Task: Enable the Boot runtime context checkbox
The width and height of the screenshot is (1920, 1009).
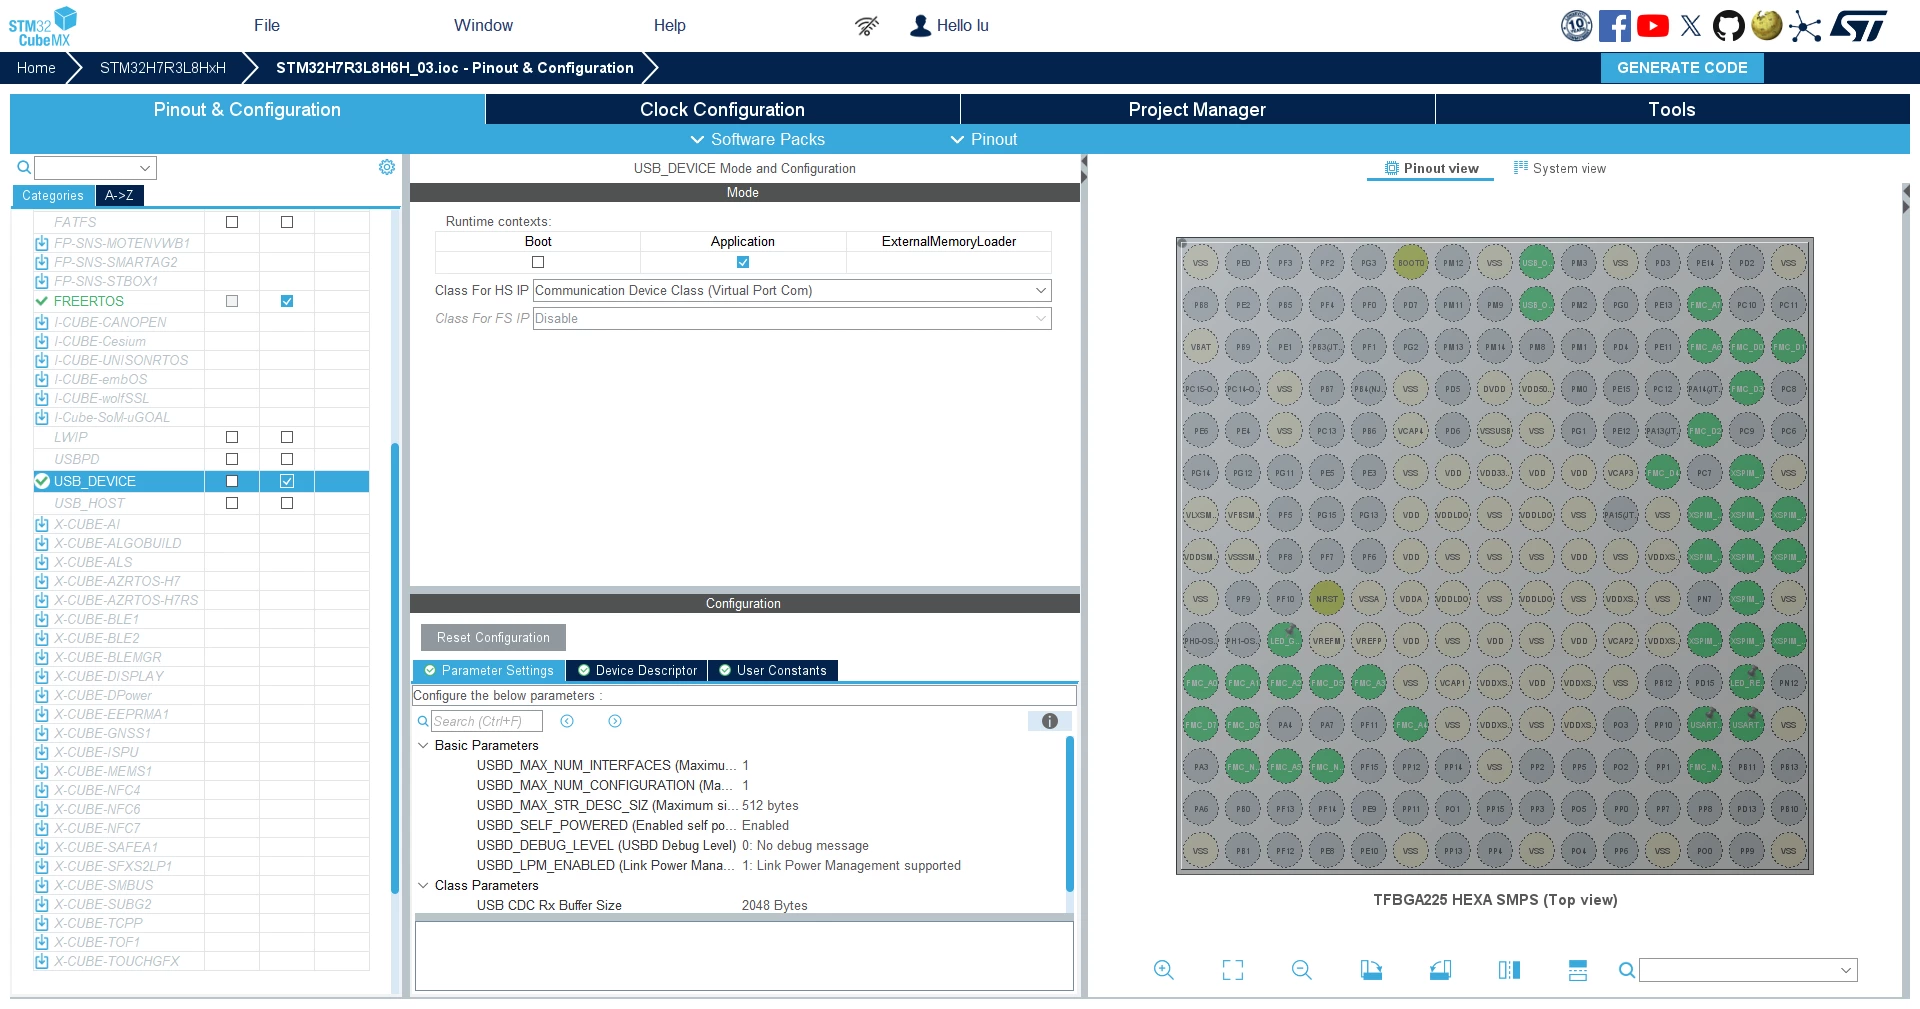Action: 538,262
